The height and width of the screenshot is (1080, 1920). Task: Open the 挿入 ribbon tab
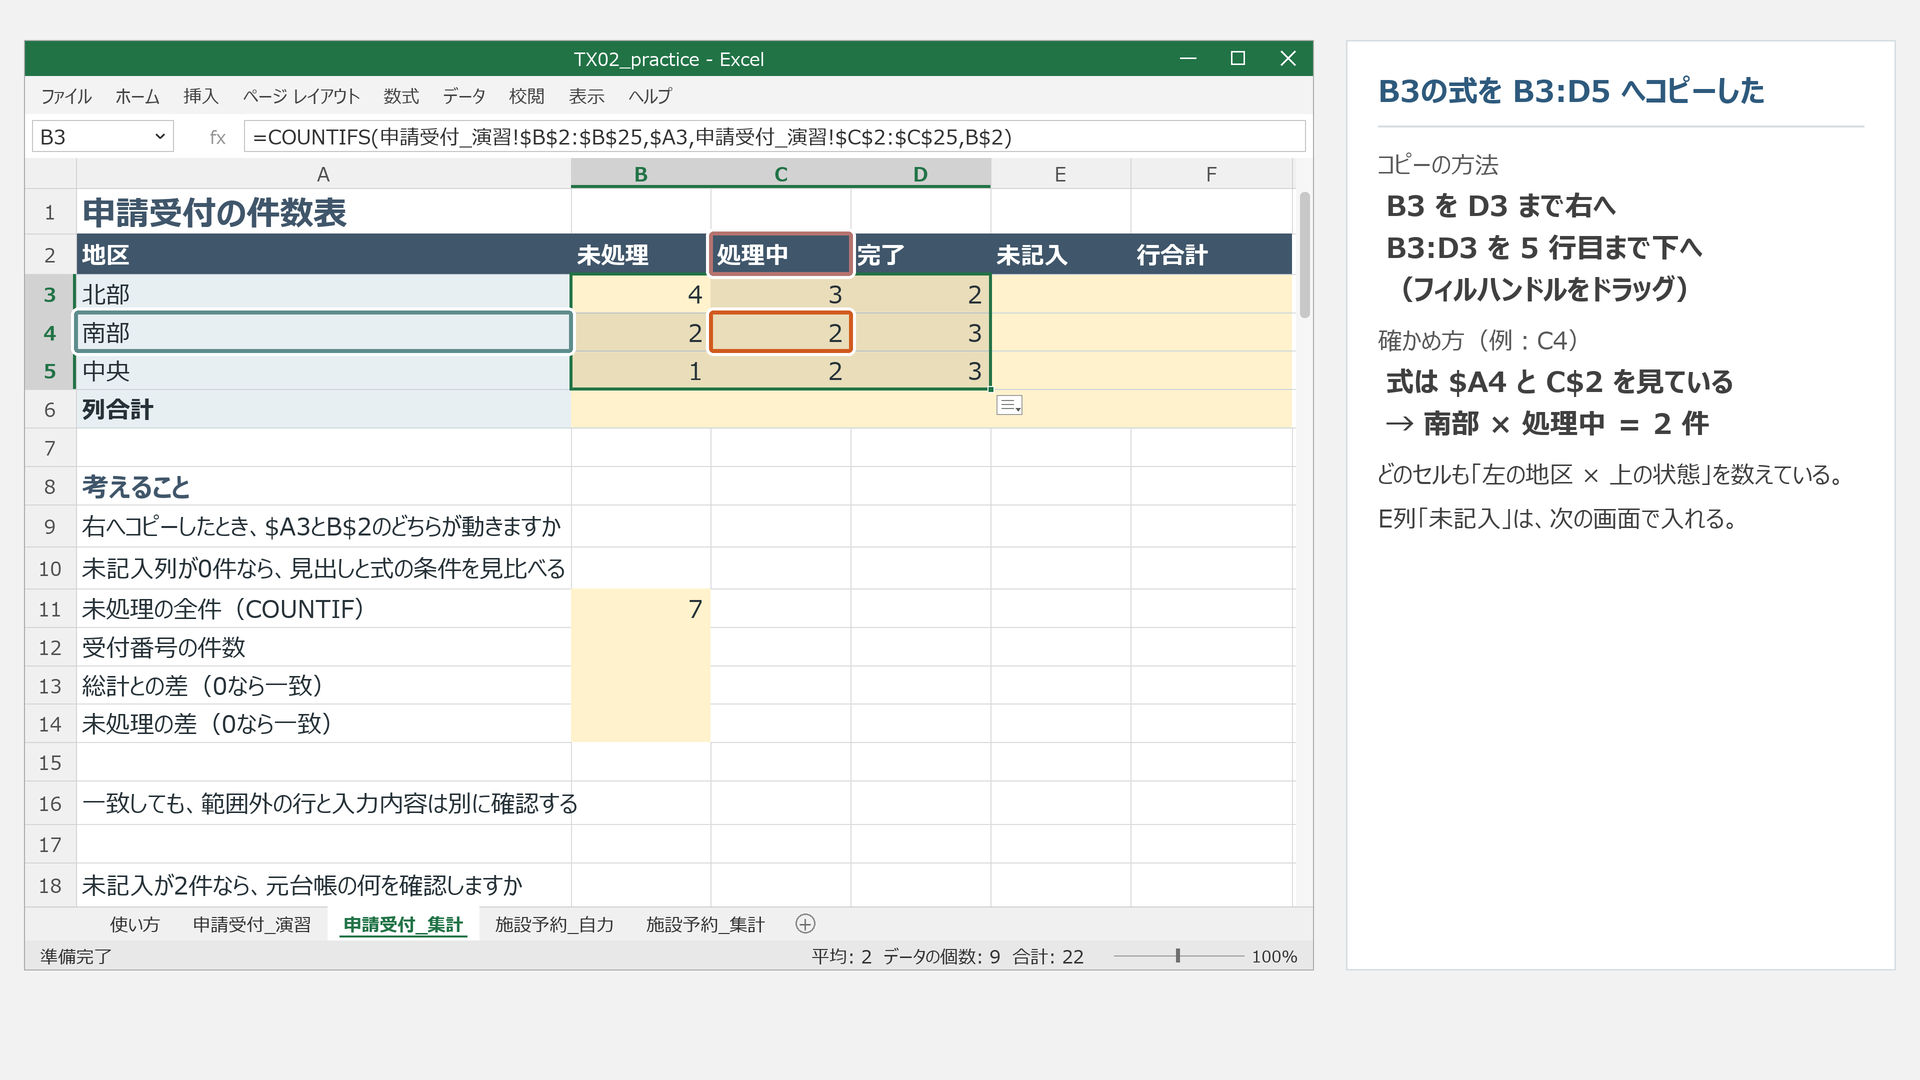click(x=201, y=96)
